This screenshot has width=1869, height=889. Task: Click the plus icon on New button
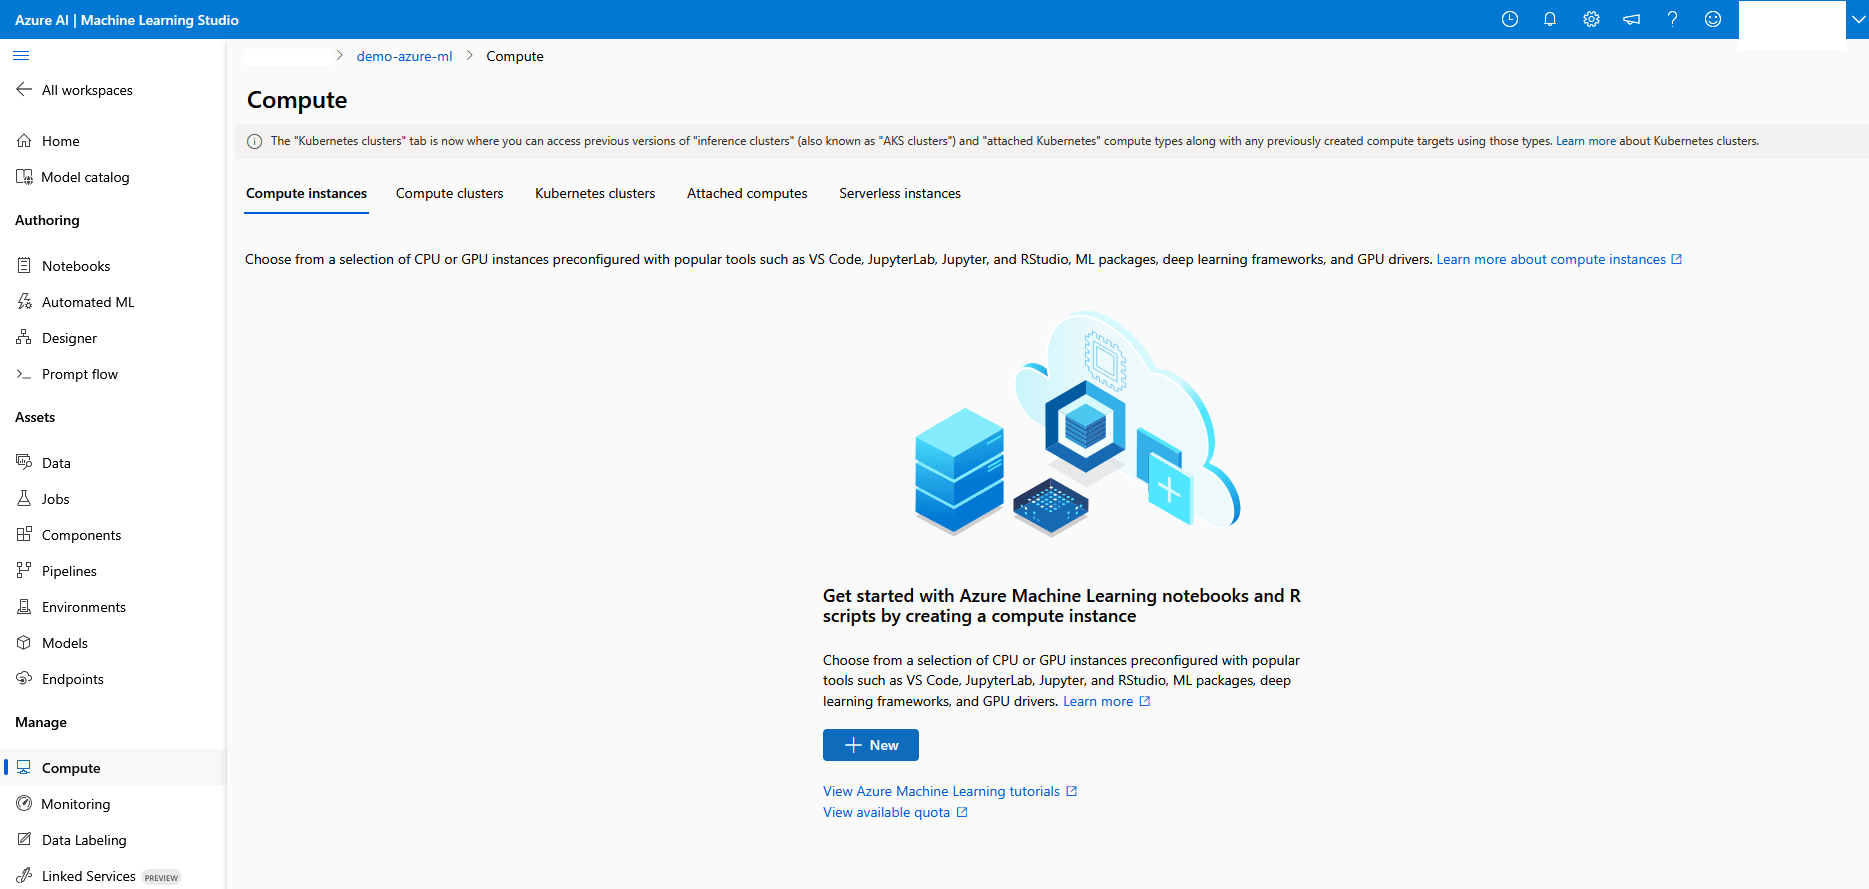[853, 745]
